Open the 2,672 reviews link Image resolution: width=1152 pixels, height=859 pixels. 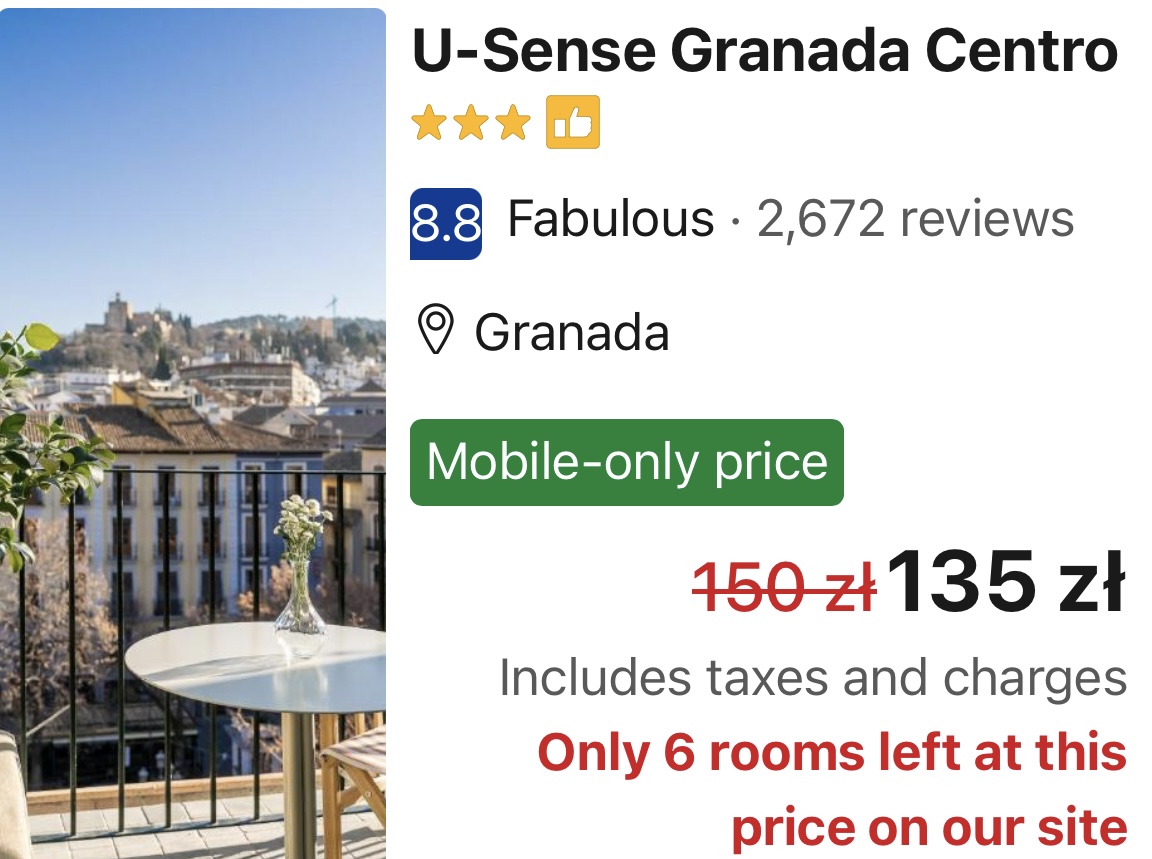[x=915, y=218]
